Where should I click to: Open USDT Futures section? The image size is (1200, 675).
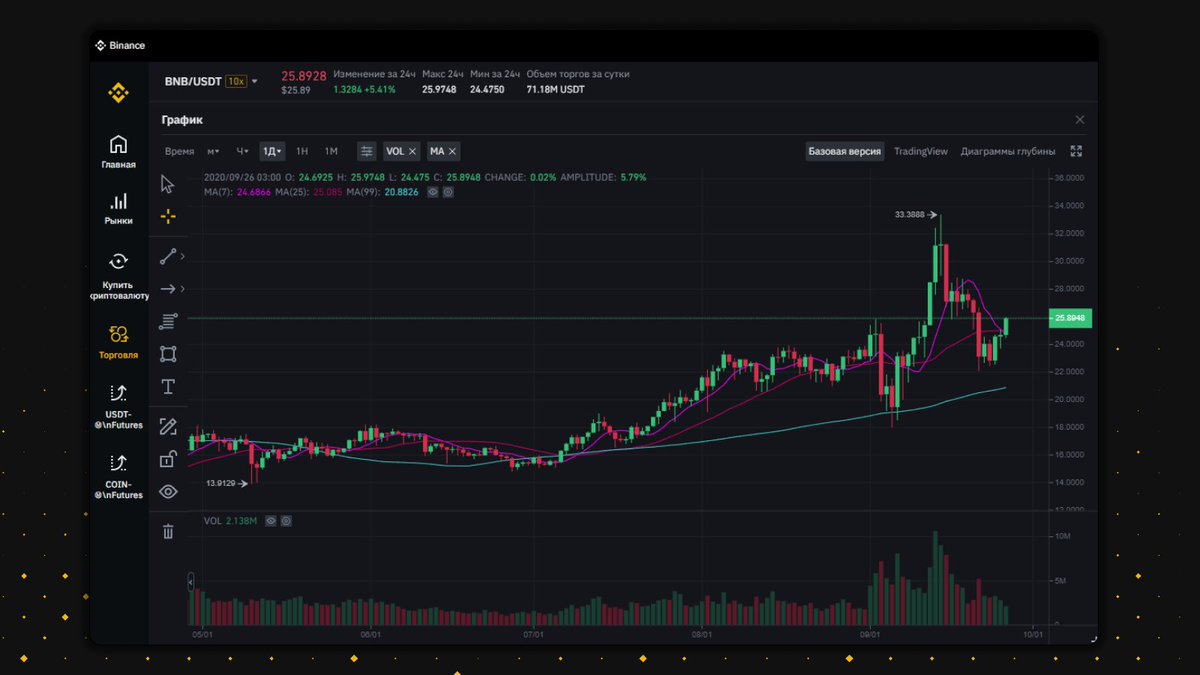point(118,406)
